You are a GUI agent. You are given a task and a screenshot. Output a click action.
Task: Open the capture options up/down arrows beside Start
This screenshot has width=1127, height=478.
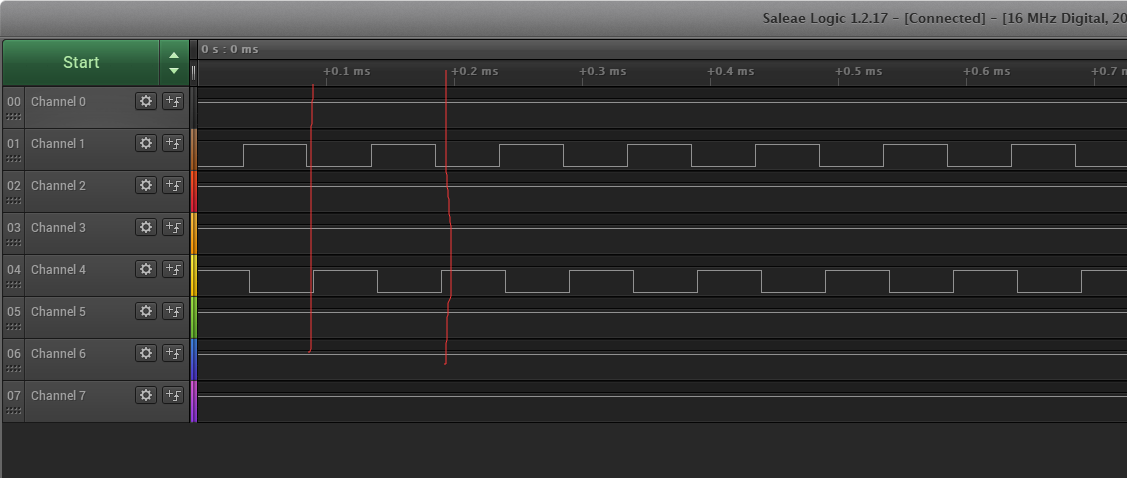tap(174, 63)
